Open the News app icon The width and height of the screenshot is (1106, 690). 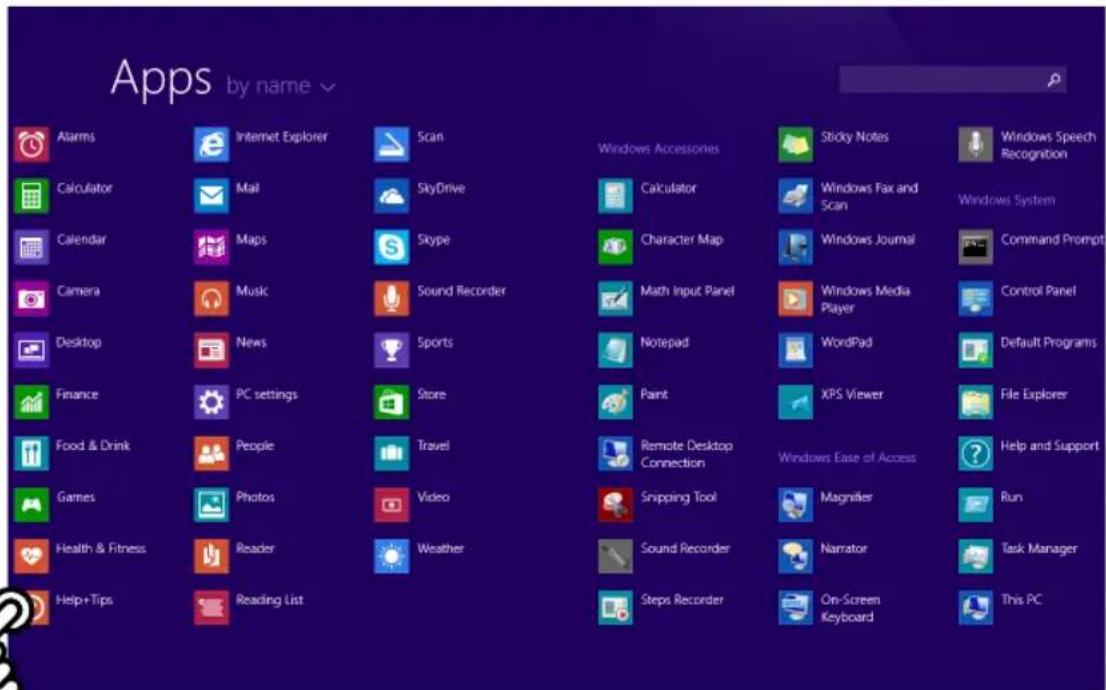[212, 351]
